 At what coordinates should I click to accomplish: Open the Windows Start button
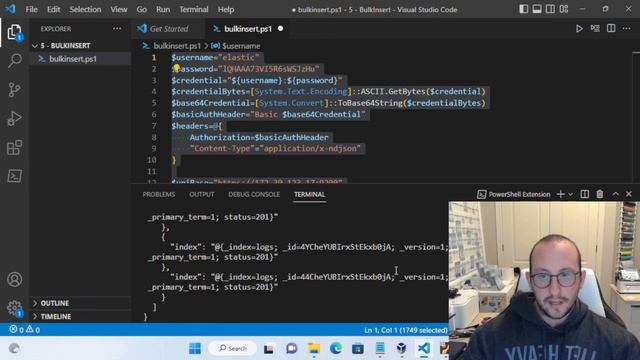(195, 348)
